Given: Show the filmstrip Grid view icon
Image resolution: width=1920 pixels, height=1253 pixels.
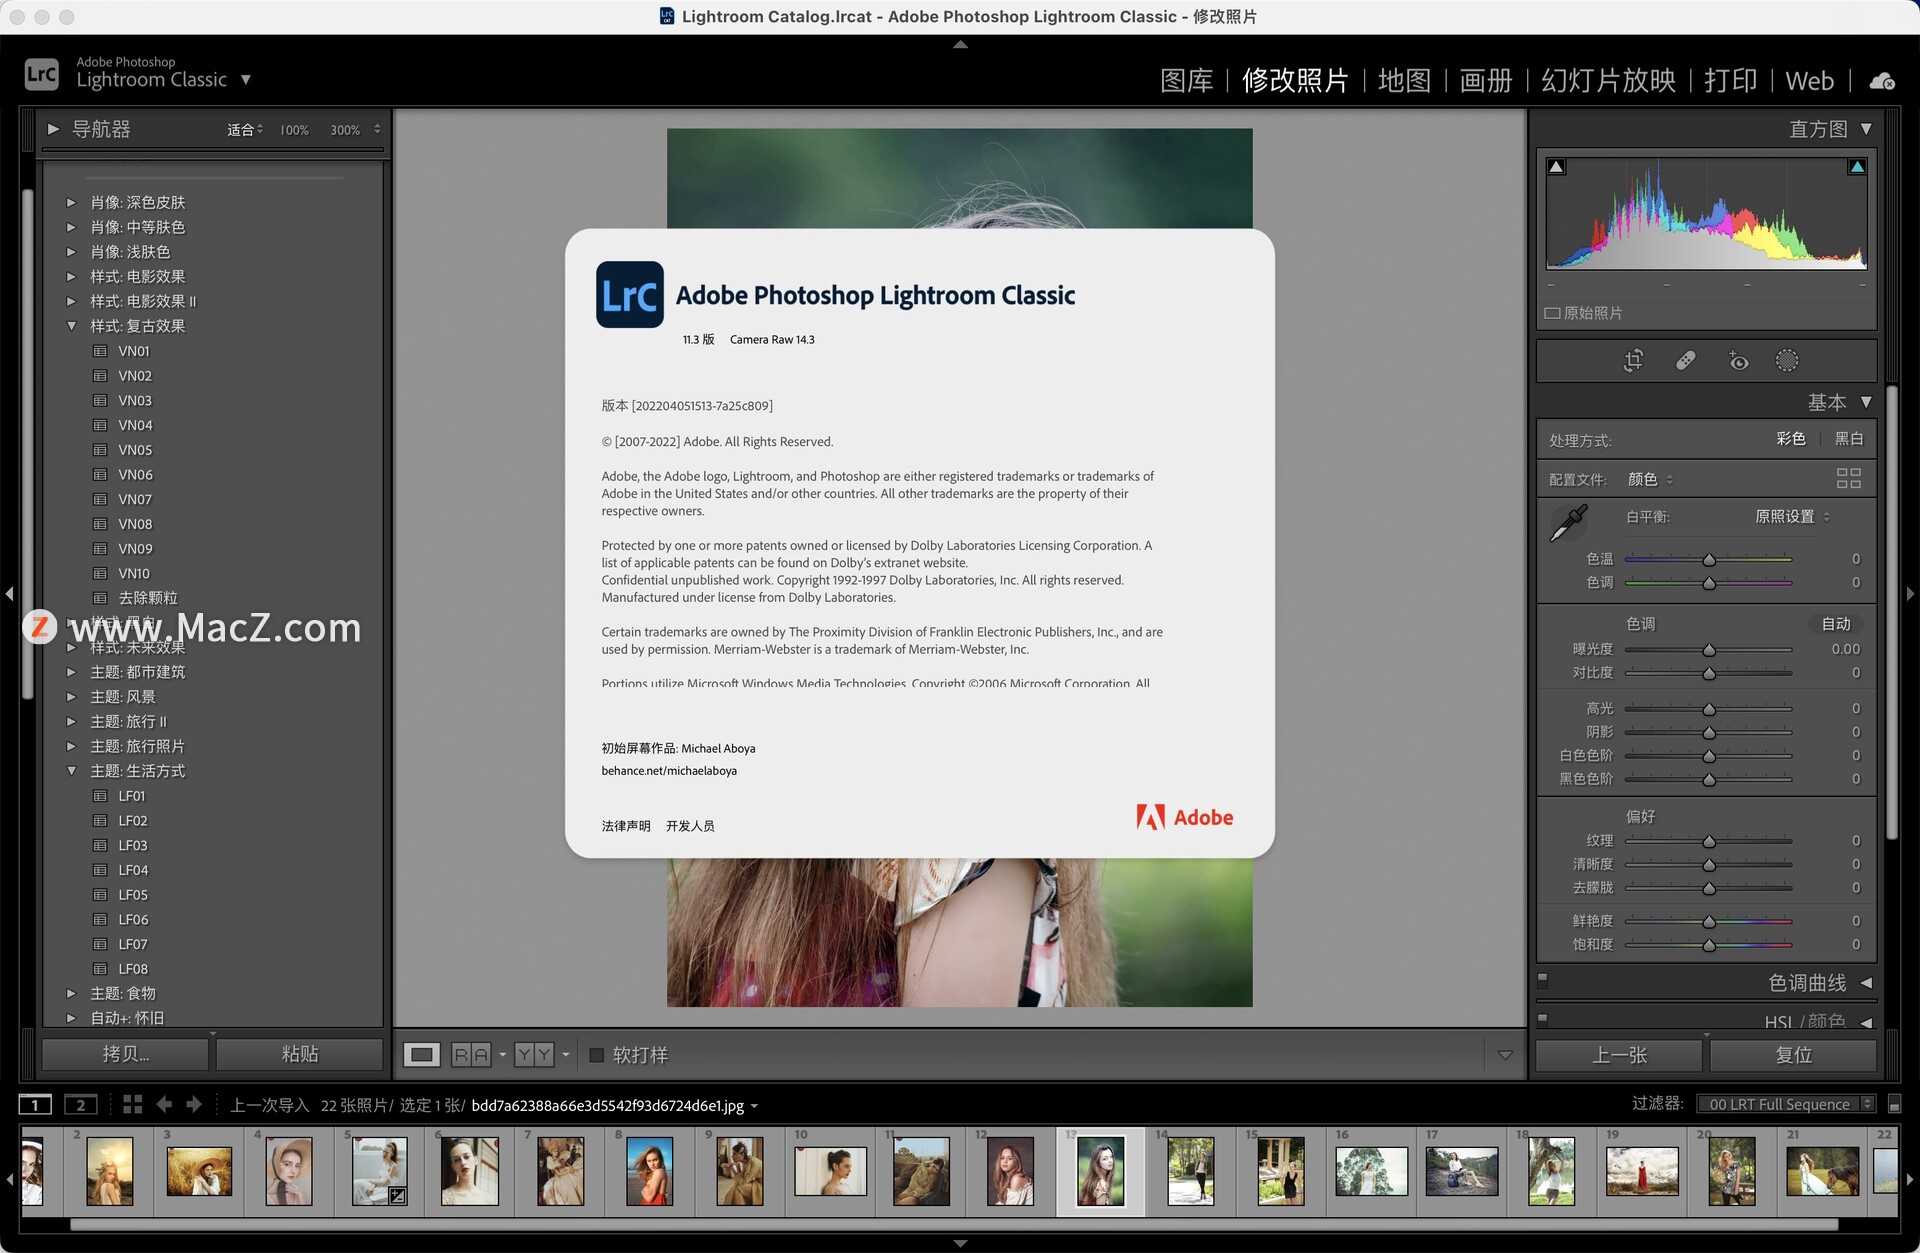Looking at the screenshot, I should 132,1105.
